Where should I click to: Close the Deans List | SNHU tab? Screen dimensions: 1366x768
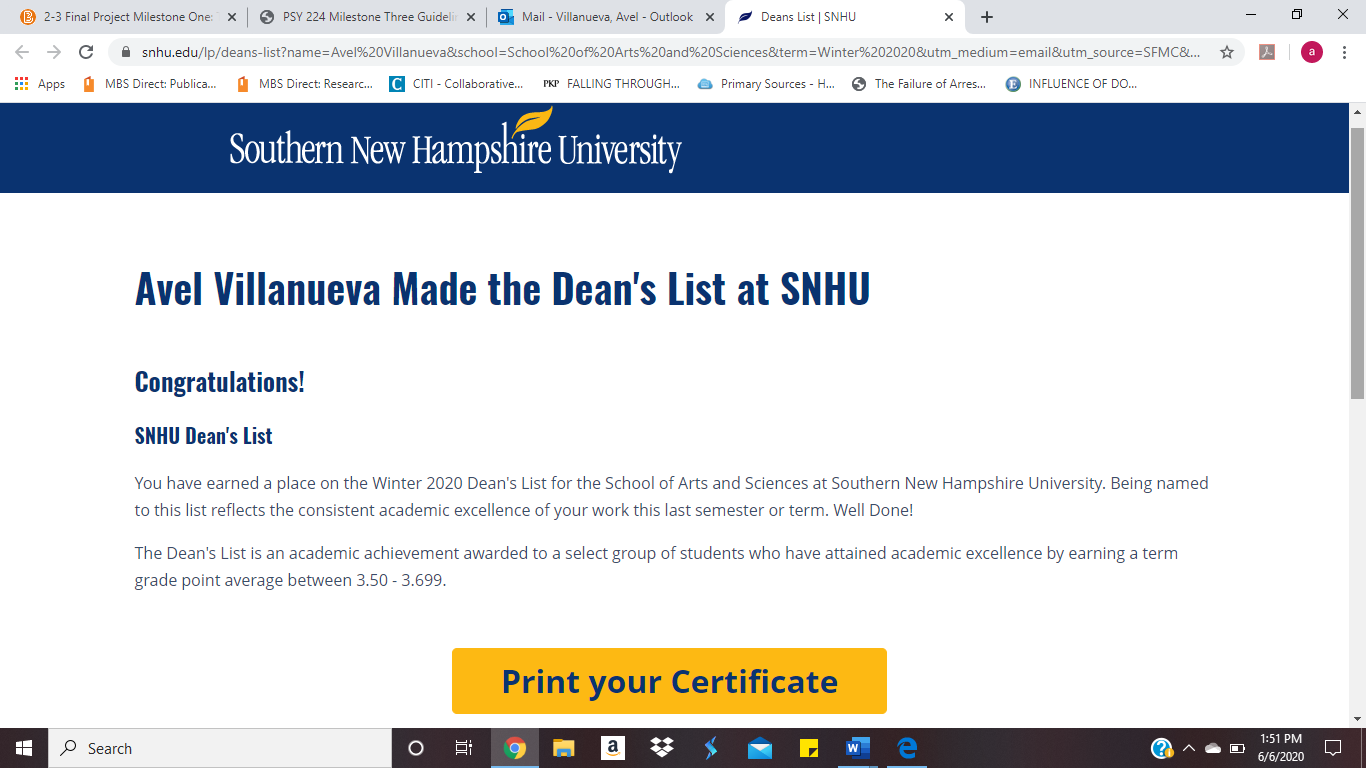coord(949,17)
